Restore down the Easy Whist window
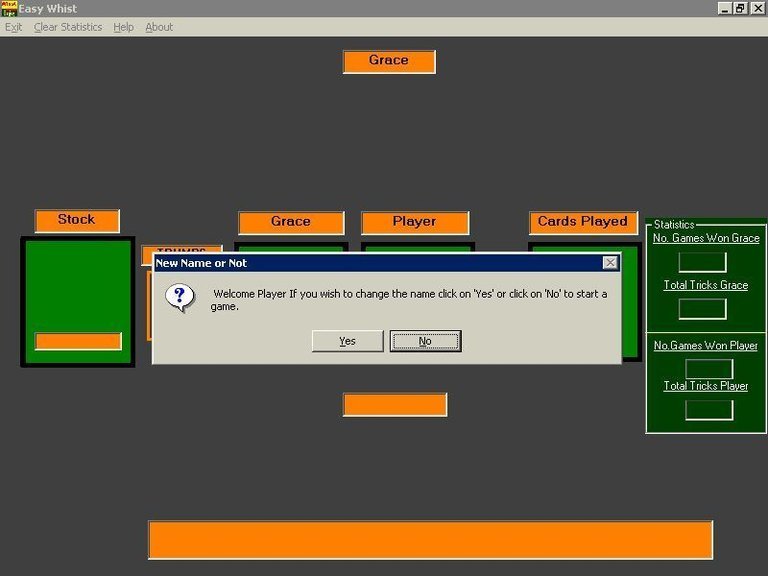Image resolution: width=768 pixels, height=576 pixels. [740, 8]
